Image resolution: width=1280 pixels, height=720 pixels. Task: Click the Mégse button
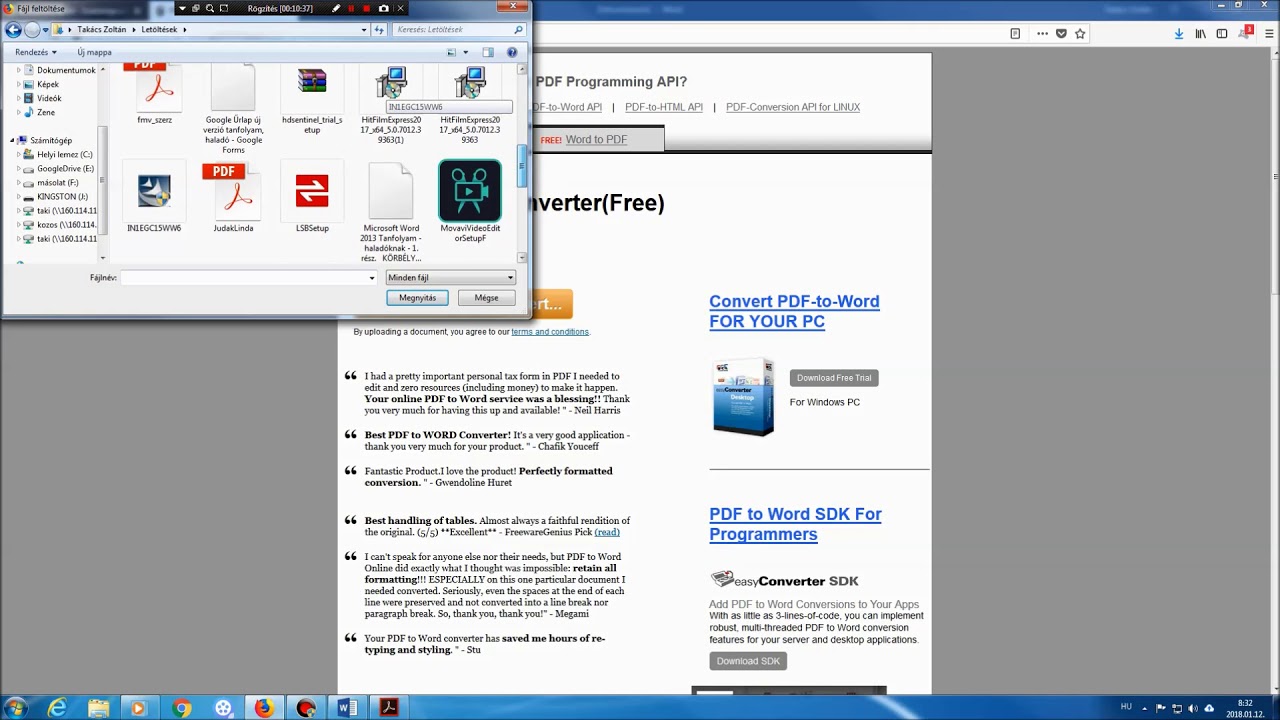click(486, 297)
